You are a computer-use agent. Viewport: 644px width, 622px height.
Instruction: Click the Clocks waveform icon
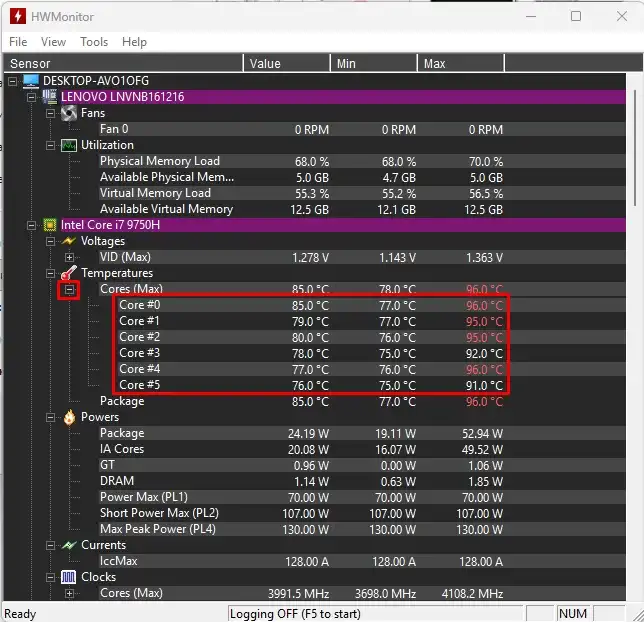[68, 577]
